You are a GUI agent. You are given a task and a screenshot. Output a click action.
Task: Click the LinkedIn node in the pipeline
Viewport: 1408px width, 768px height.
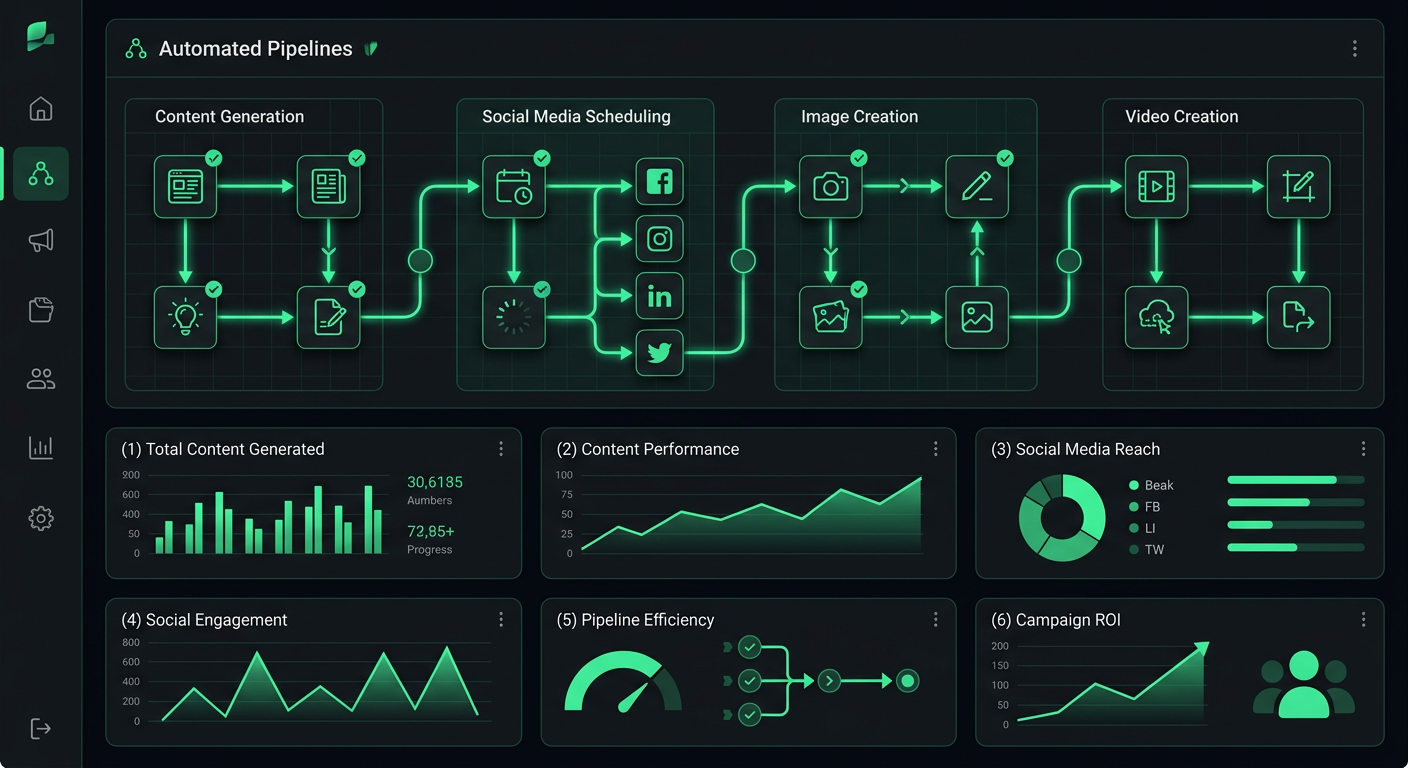point(659,295)
